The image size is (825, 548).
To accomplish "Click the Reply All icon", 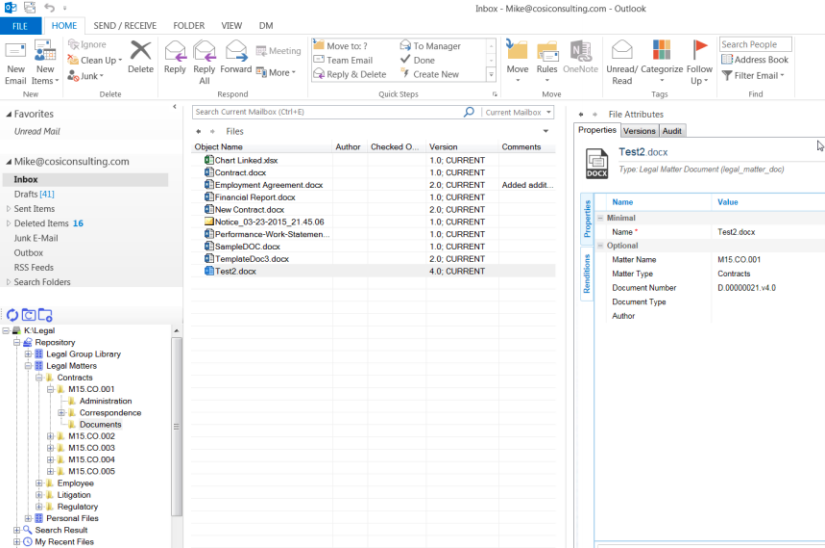I will pos(204,51).
